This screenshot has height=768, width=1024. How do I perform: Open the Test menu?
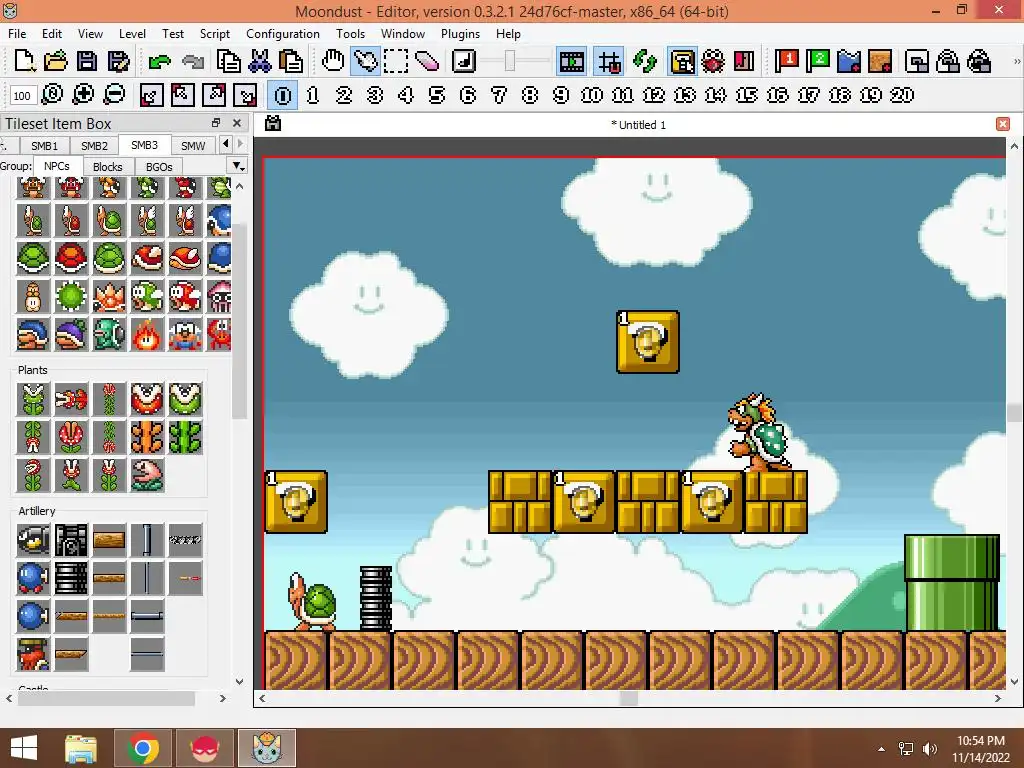[172, 33]
